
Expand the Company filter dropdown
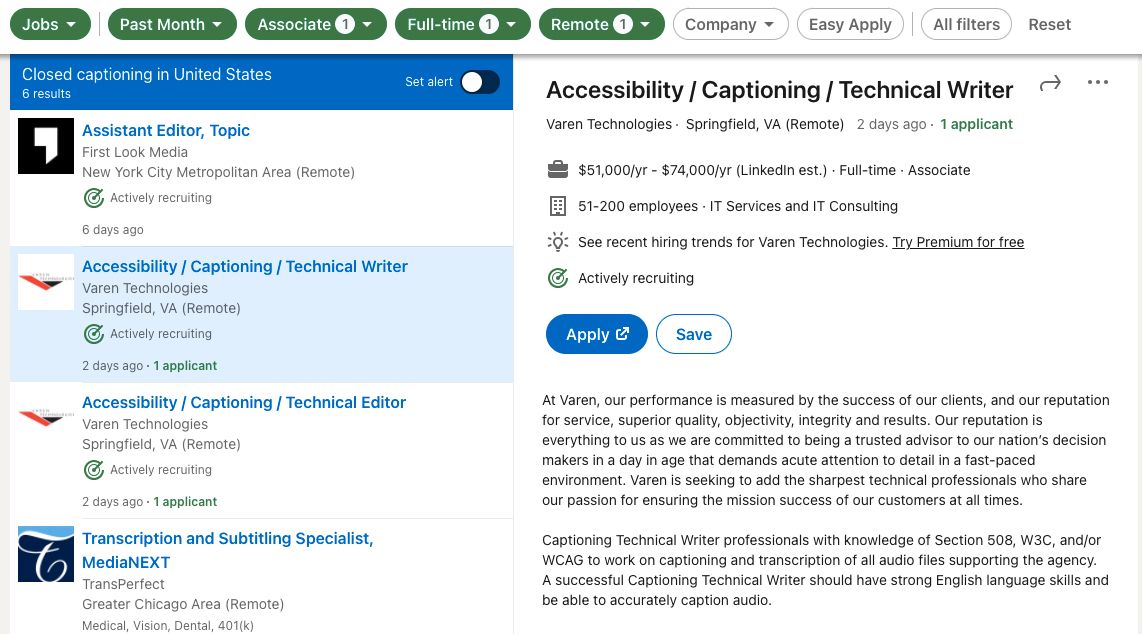(730, 24)
